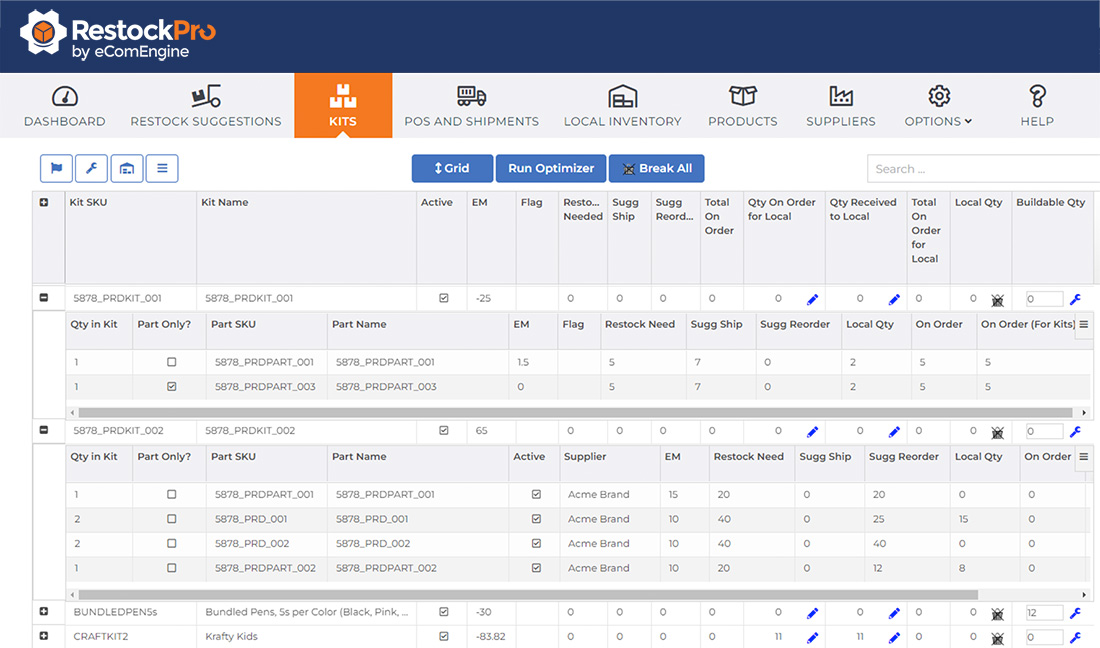Click pencil icon for CRAFTKIT2 Qty On Order
Image resolution: width=1100 pixels, height=648 pixels.
coord(812,637)
